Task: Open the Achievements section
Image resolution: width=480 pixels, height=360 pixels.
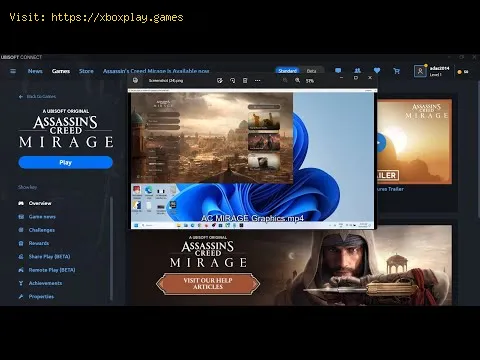Action: [x=40, y=283]
